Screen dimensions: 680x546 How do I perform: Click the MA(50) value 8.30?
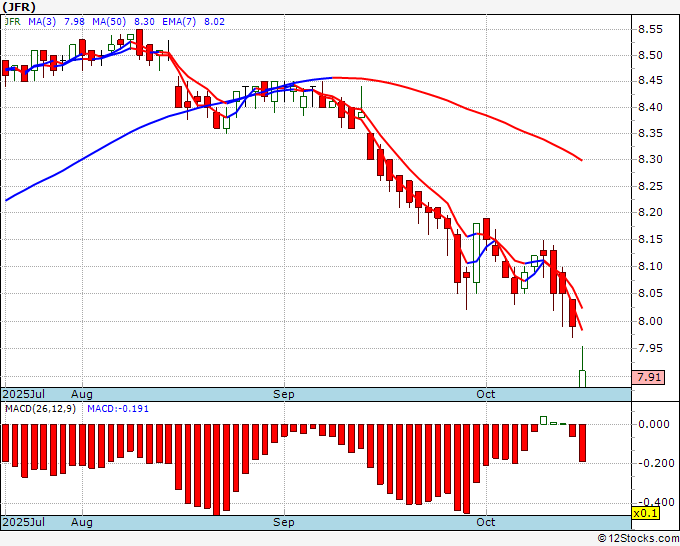144,21
